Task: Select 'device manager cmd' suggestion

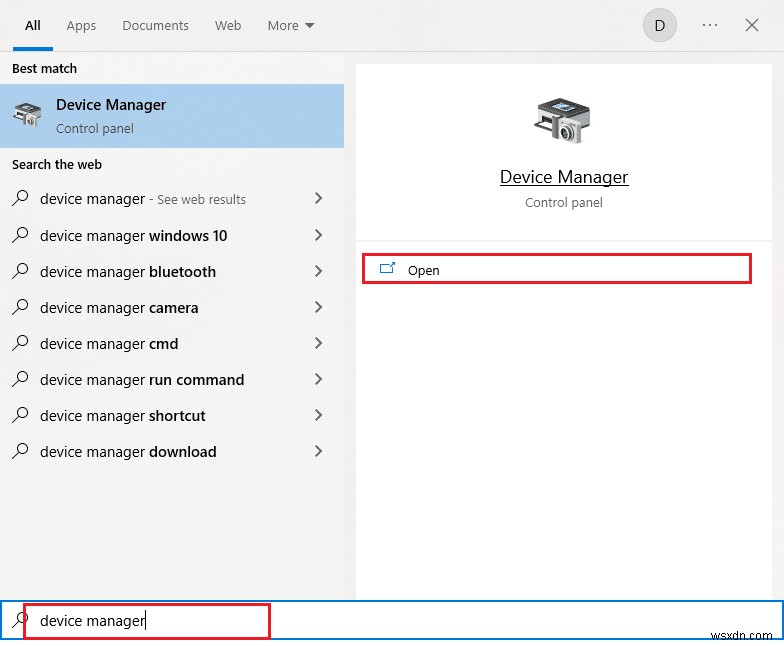Action: (172, 344)
